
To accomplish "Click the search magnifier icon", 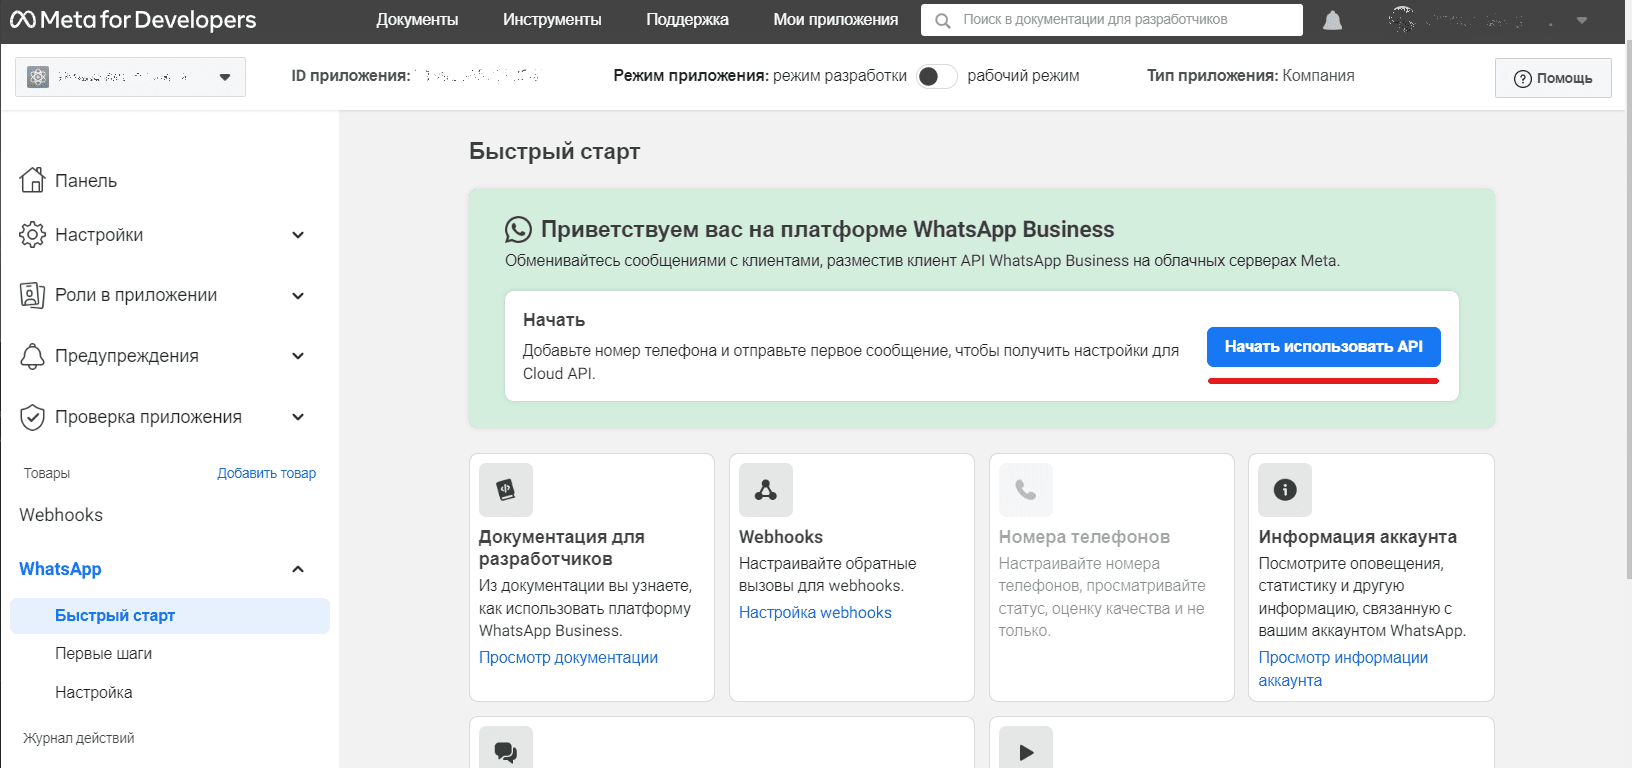I will click(x=942, y=20).
